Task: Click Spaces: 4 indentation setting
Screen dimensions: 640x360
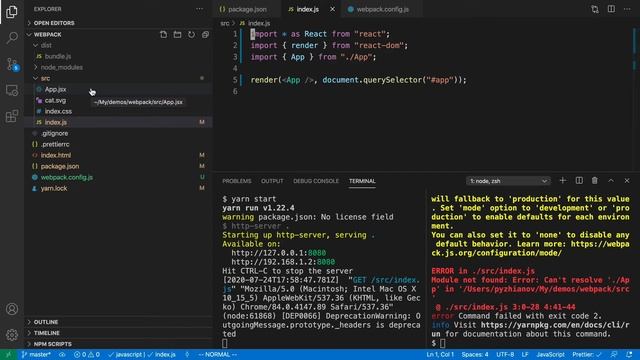Action: pos(475,354)
